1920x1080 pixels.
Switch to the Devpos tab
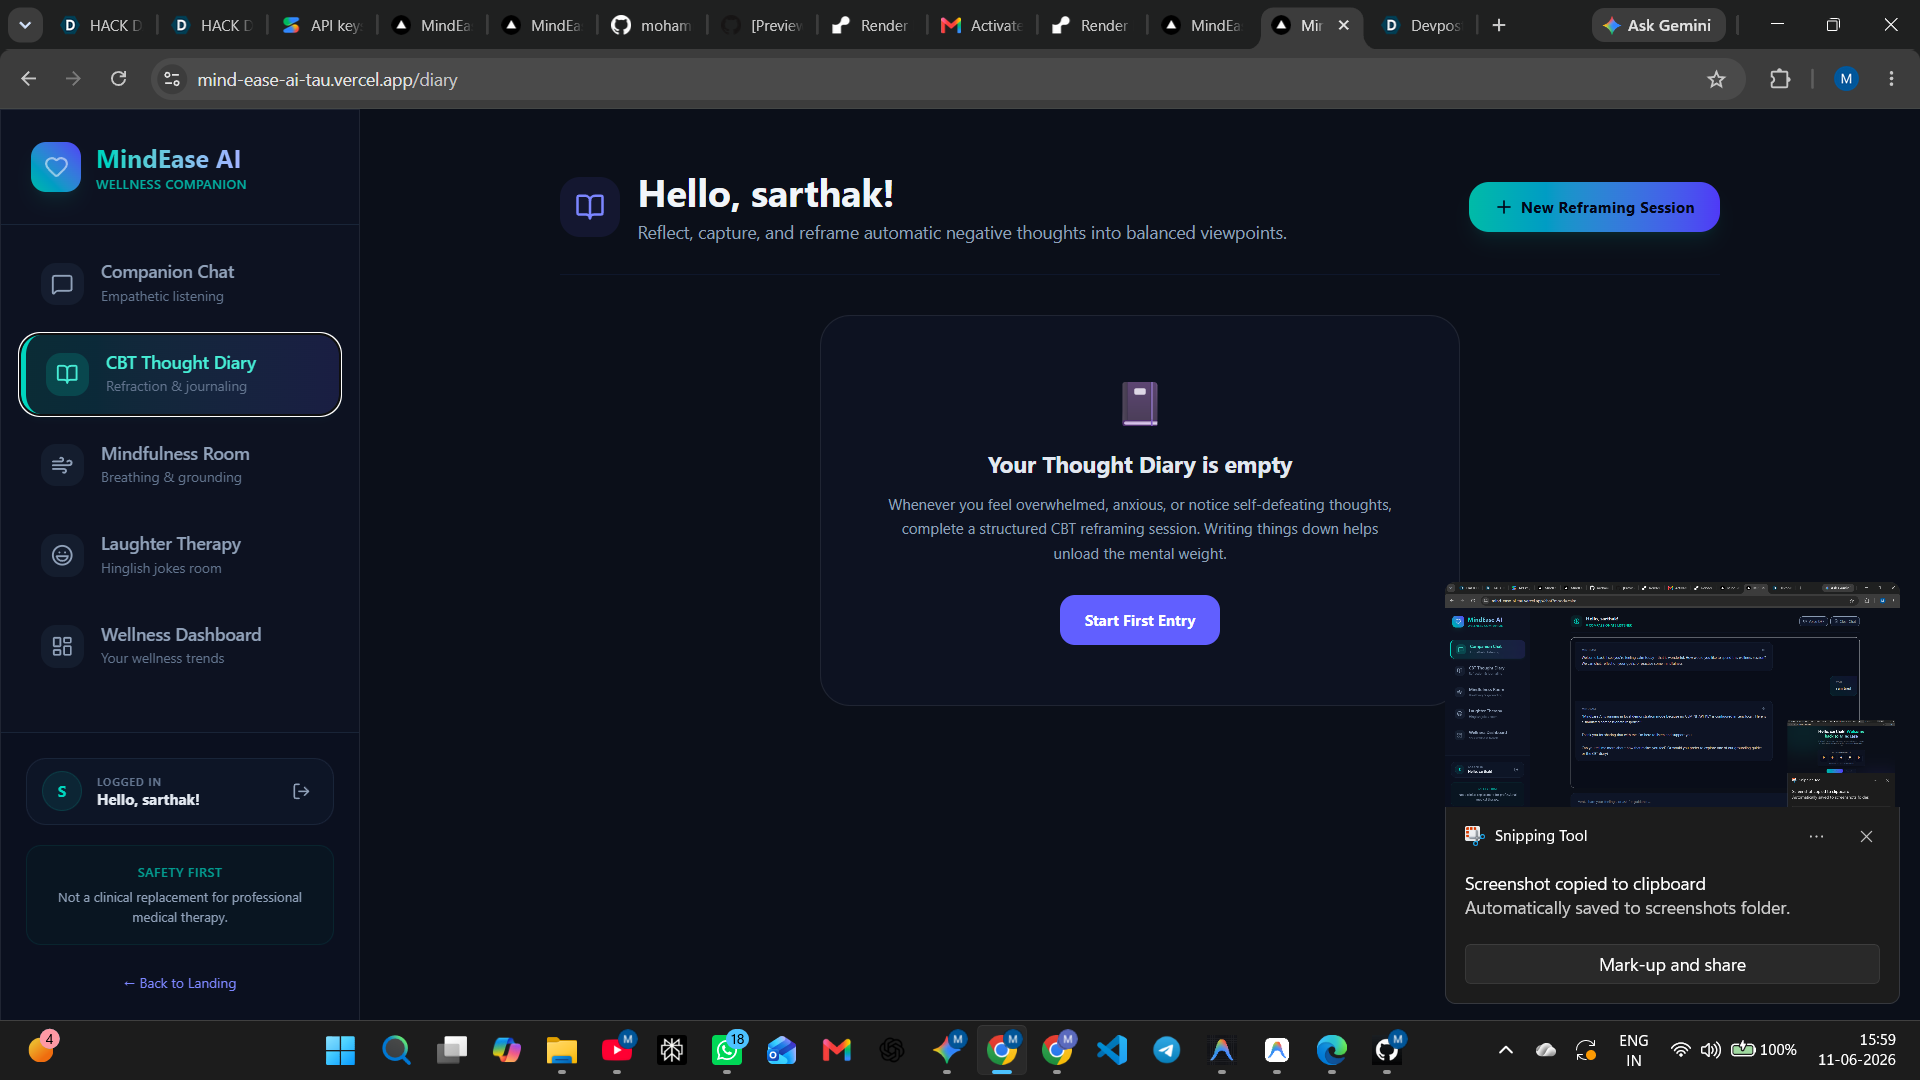point(1422,25)
